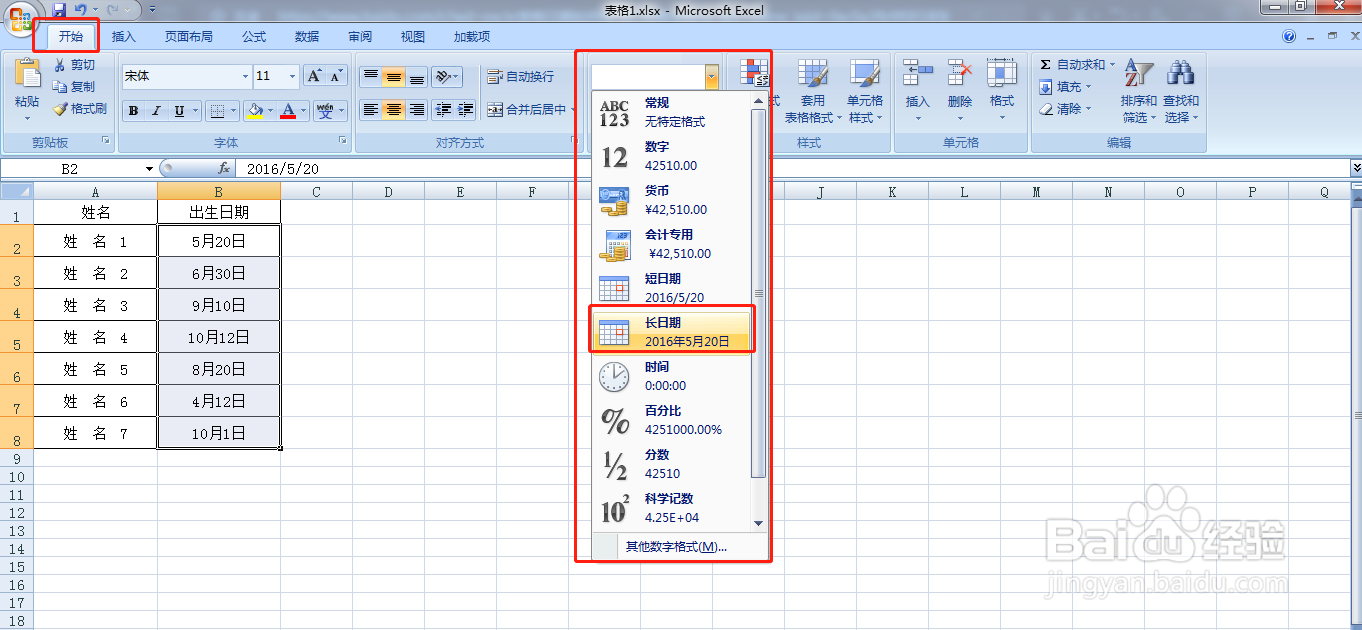
Task: Apply yellow fill color bucket
Action: [256, 111]
